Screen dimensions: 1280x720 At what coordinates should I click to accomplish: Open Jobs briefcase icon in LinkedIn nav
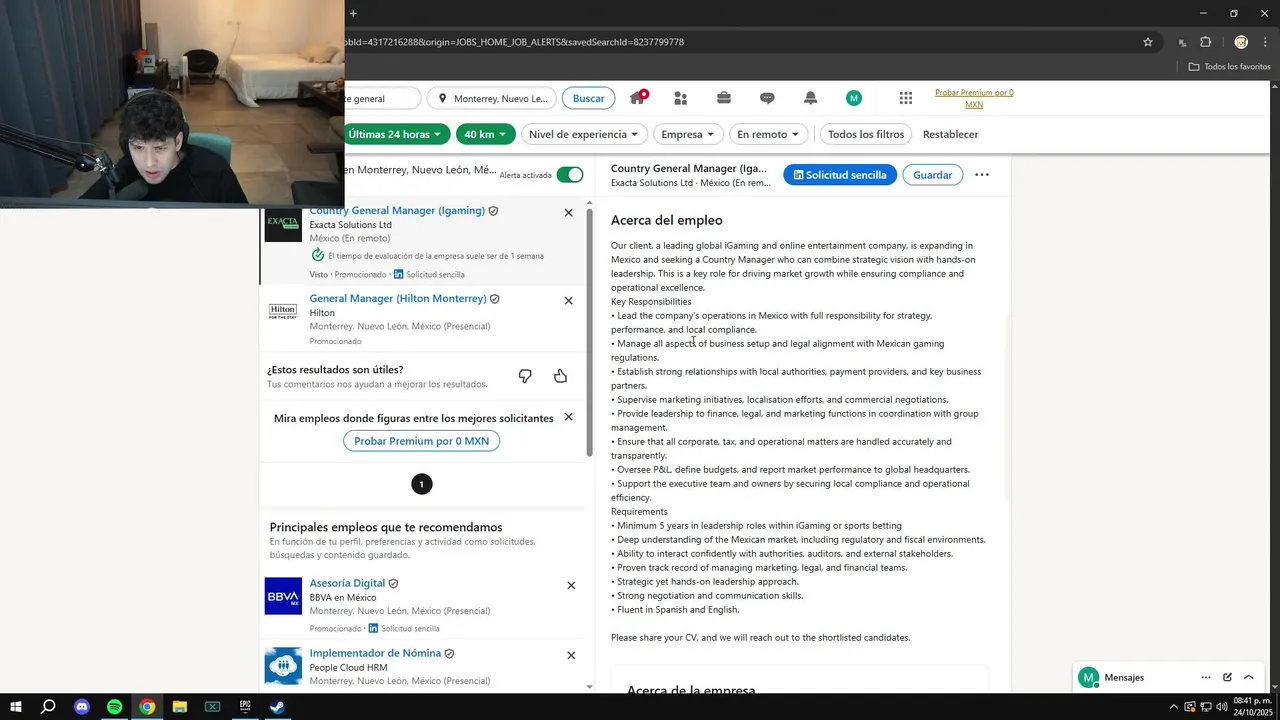click(x=724, y=98)
